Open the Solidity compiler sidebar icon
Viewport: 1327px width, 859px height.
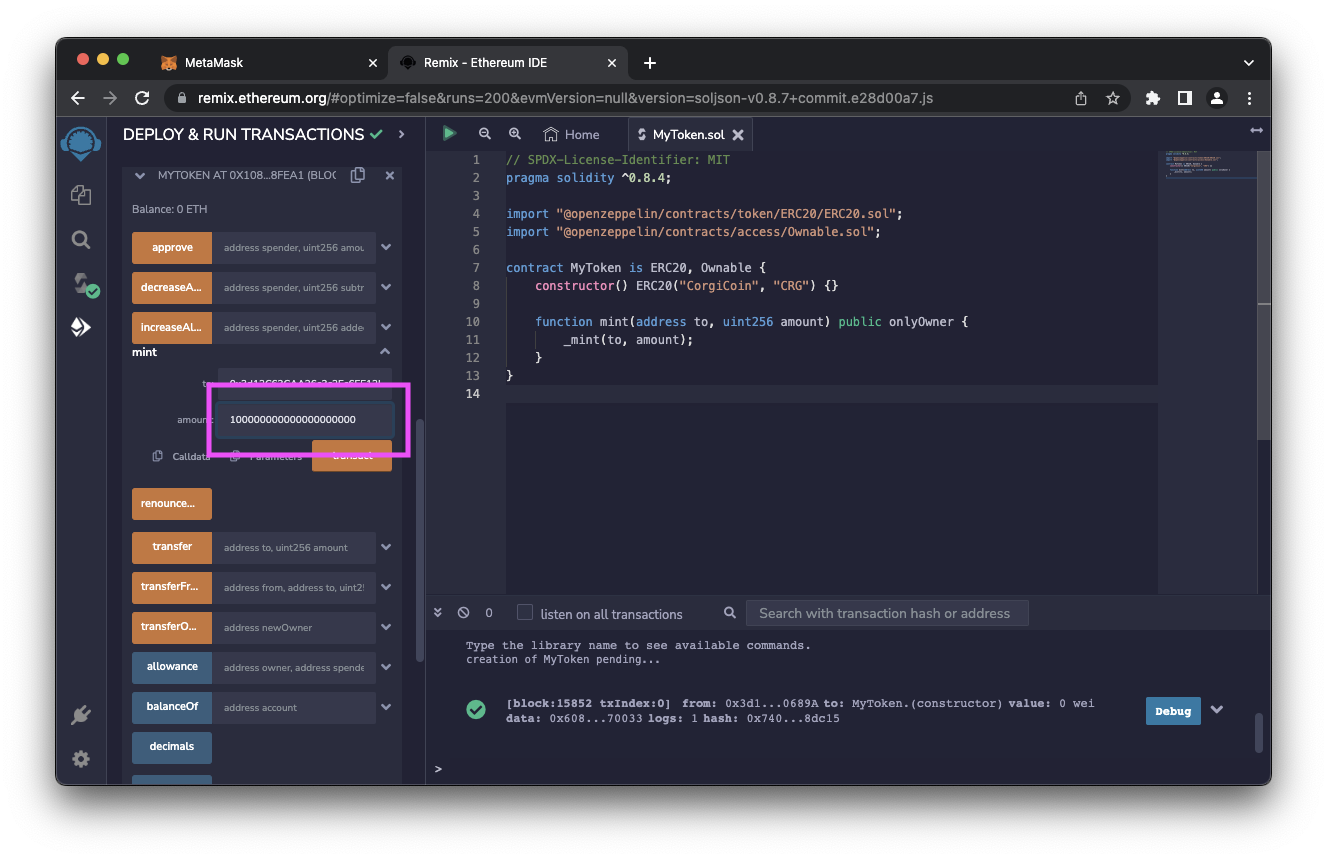click(84, 284)
